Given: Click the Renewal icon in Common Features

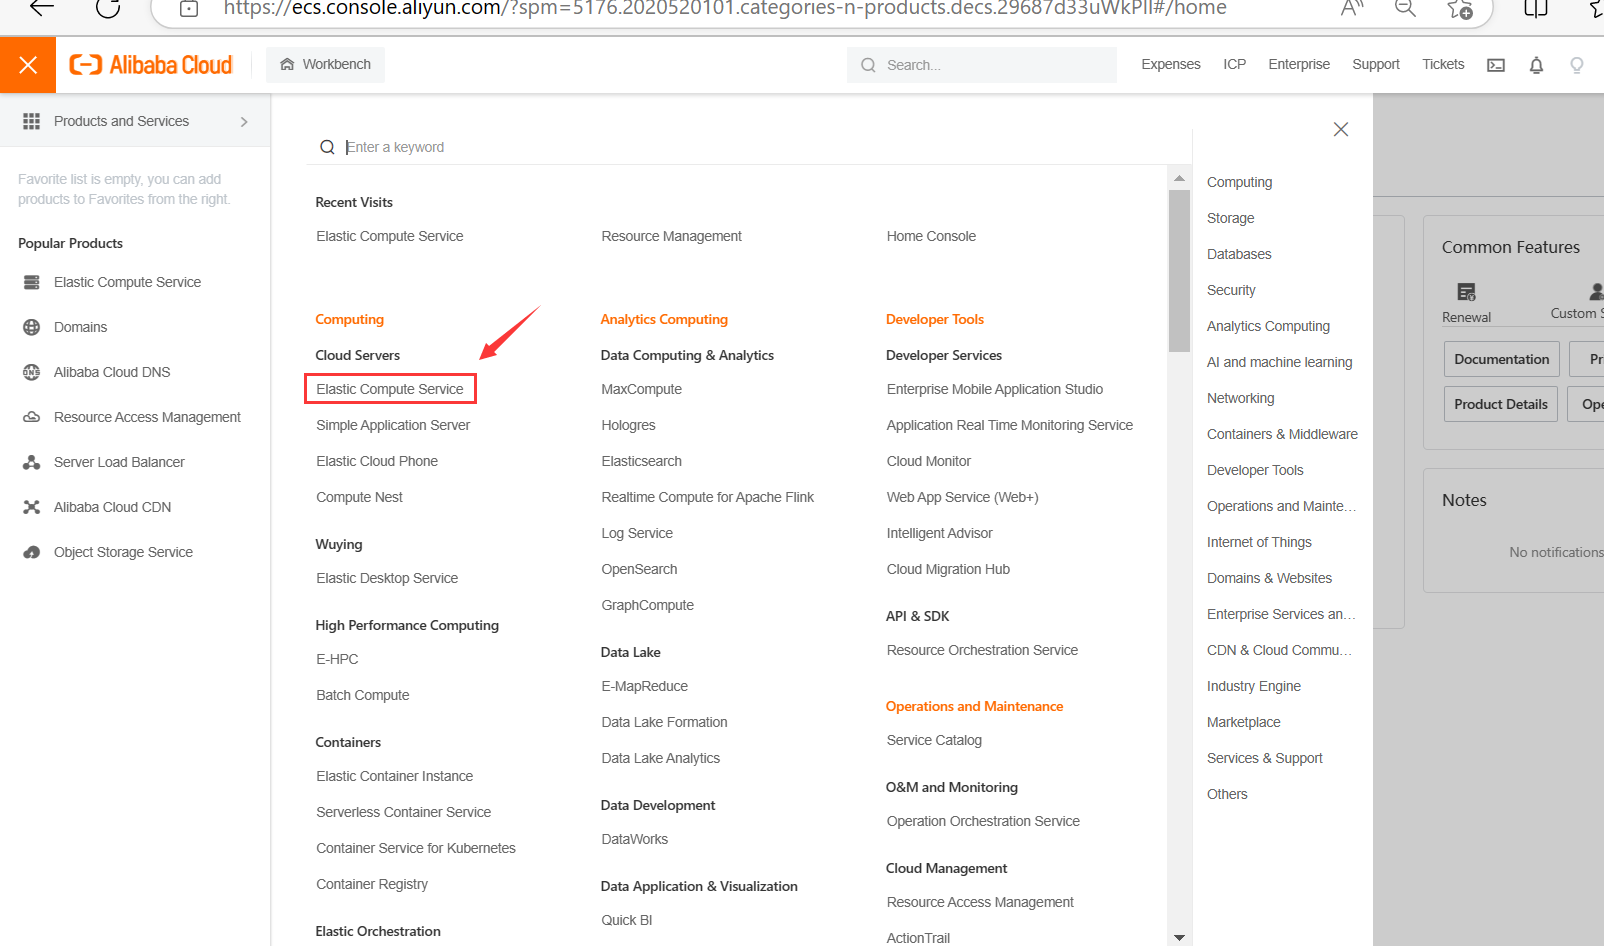Looking at the screenshot, I should (1466, 292).
